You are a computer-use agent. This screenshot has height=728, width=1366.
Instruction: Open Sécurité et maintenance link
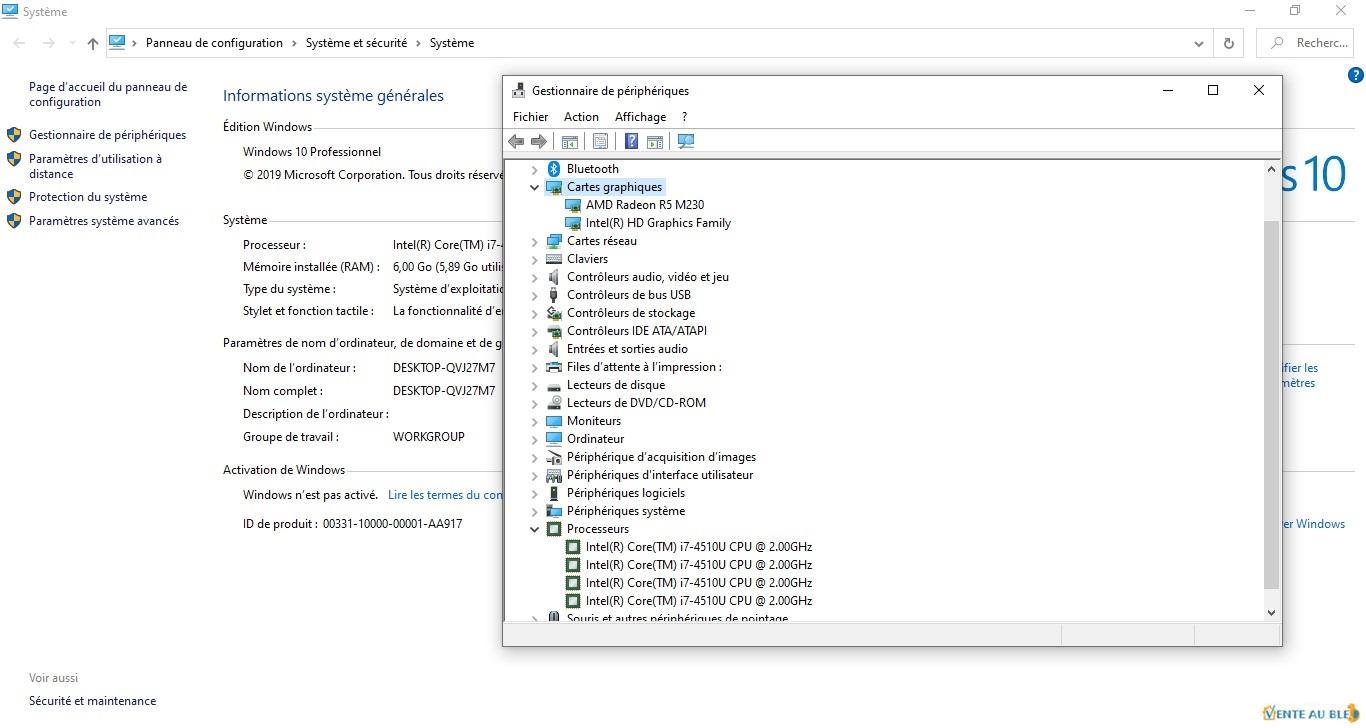[92, 701]
